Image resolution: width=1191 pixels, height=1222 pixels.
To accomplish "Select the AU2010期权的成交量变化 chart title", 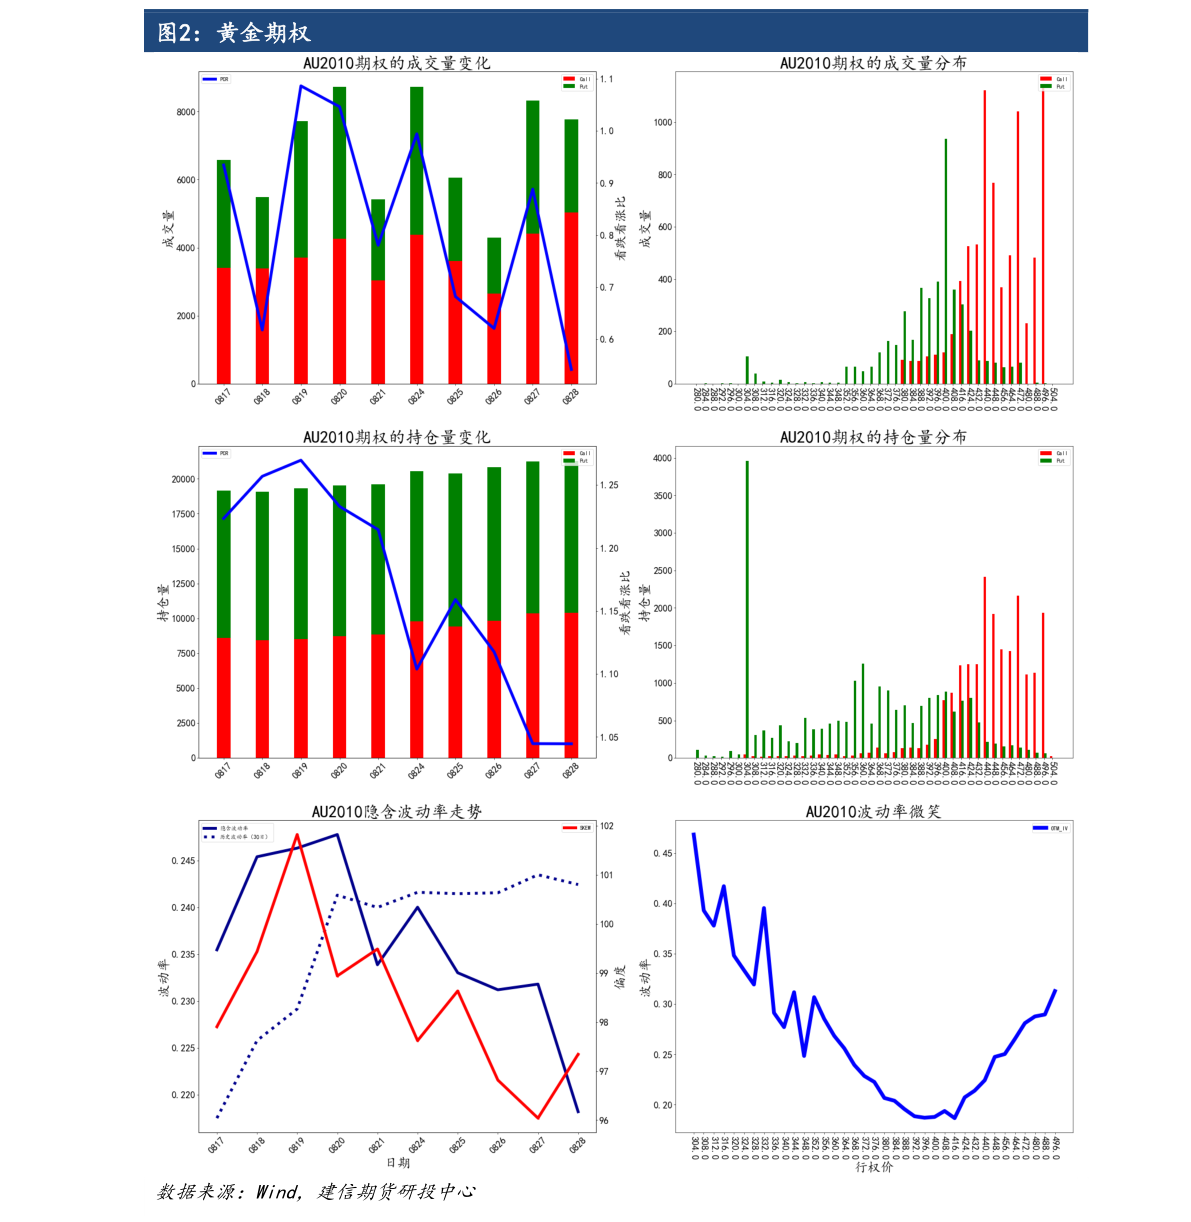I will pos(397,63).
